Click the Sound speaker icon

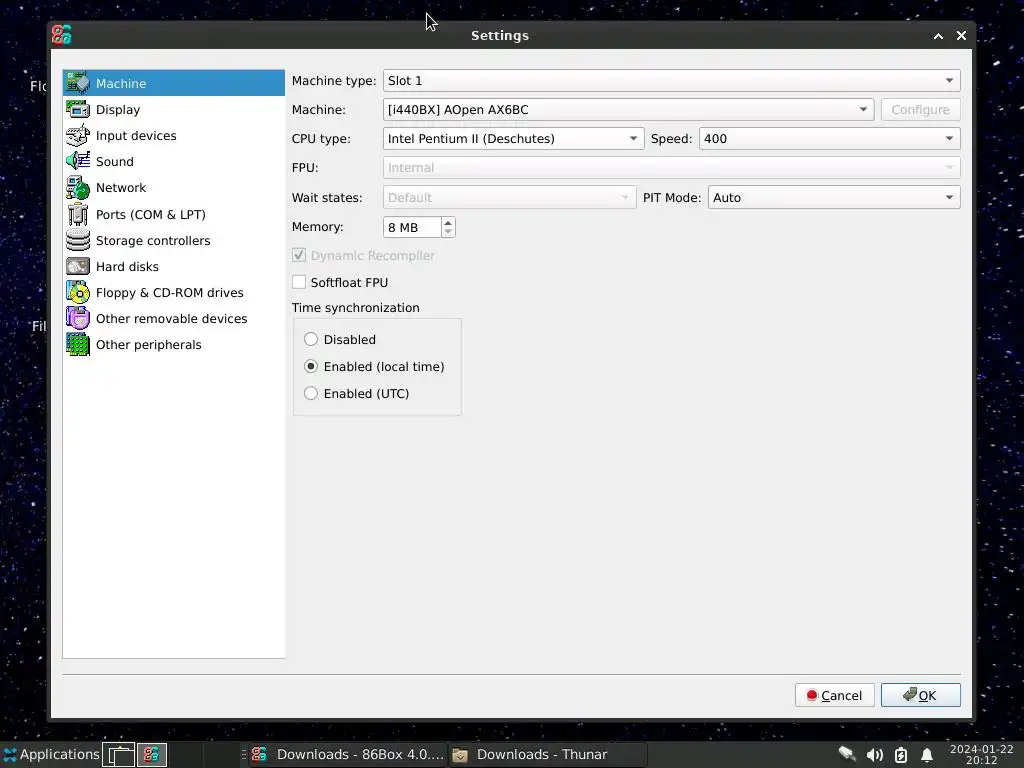[x=78, y=161]
